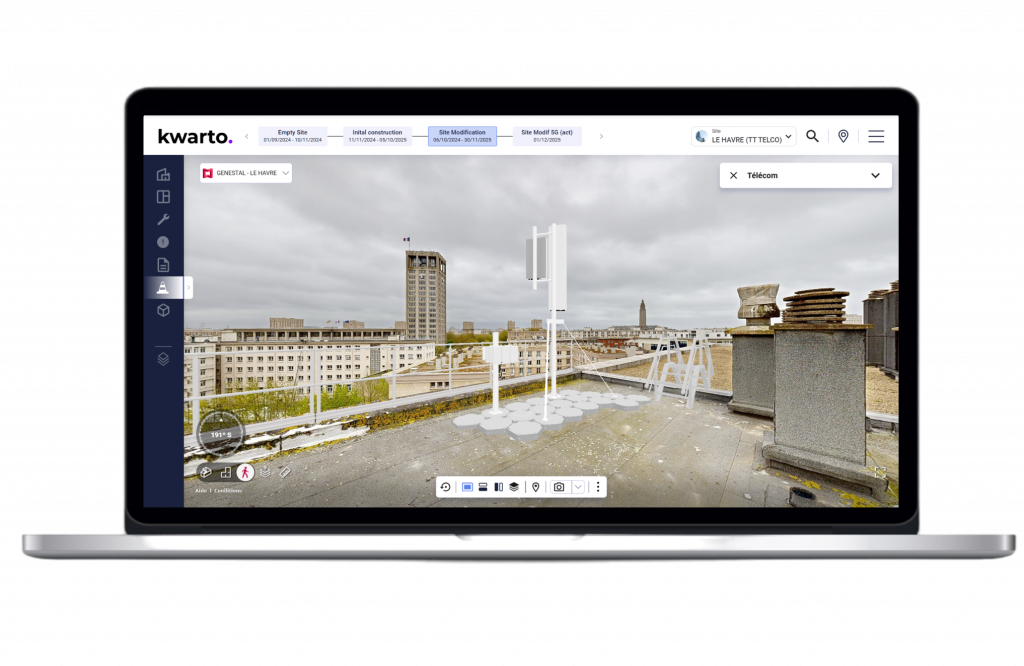Open the buildings icon in sidebar
1024x666 pixels.
pos(163,175)
